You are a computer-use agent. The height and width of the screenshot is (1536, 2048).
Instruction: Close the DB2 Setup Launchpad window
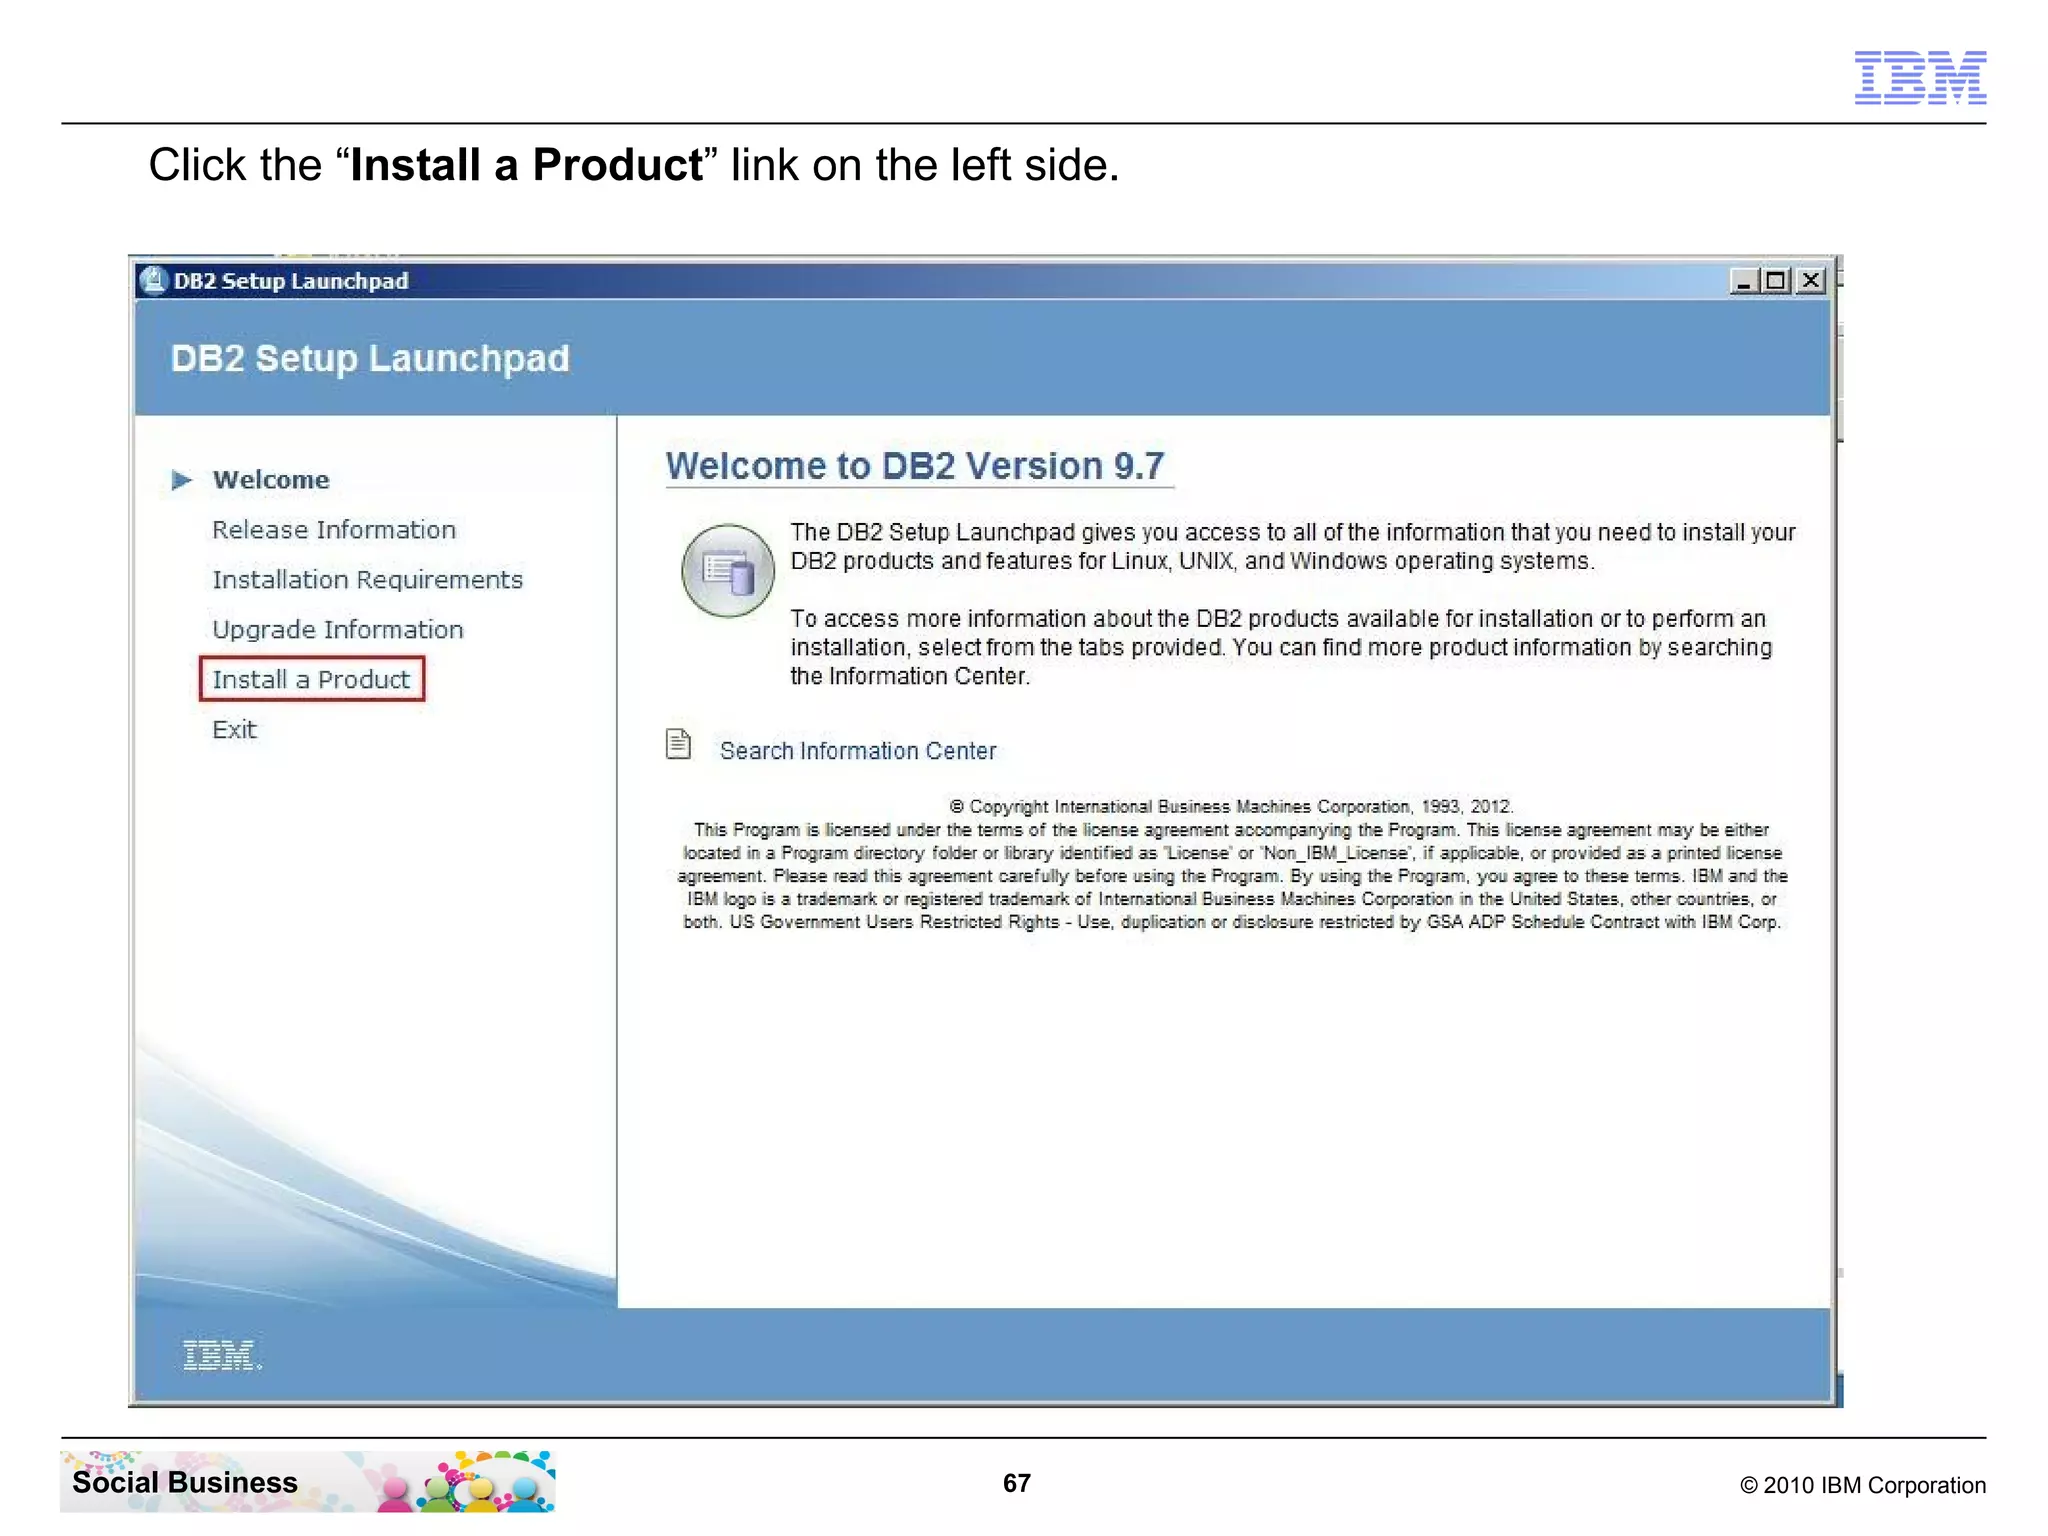coord(1811,281)
